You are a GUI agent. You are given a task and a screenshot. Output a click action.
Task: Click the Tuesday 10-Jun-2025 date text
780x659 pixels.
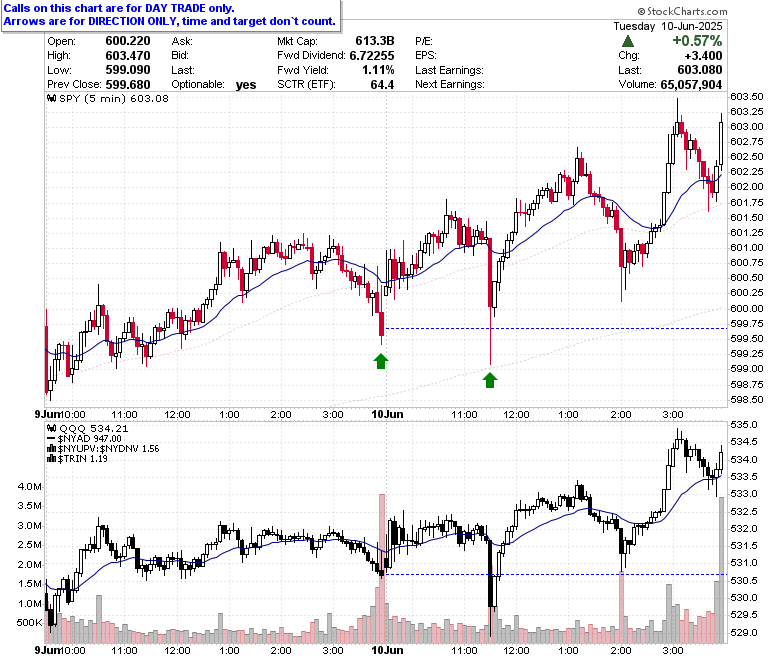pyautogui.click(x=668, y=26)
